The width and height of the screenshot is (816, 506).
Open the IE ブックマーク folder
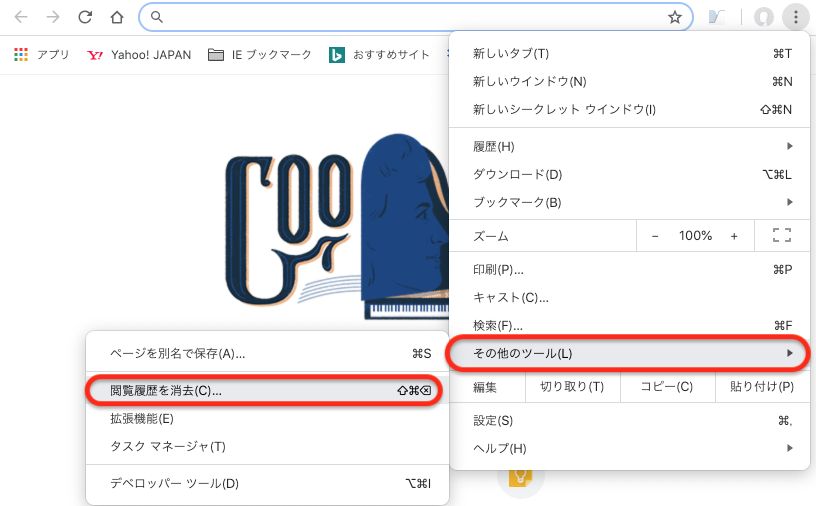click(259, 55)
